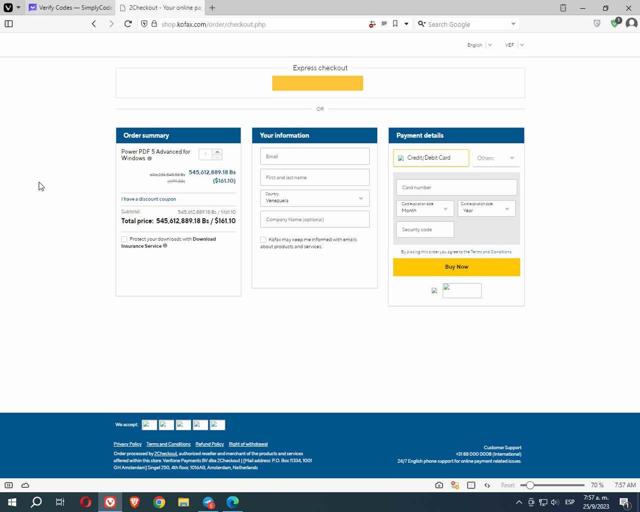Screen dimensions: 640x512
Task: Launch Google Chrome from taskbar
Action: click(159, 502)
